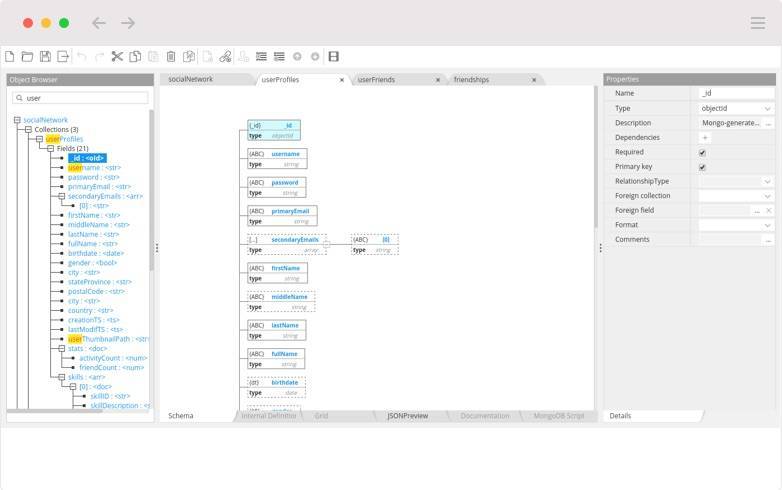Uncheck the Required checkbox
This screenshot has height=490, width=782.
point(702,152)
